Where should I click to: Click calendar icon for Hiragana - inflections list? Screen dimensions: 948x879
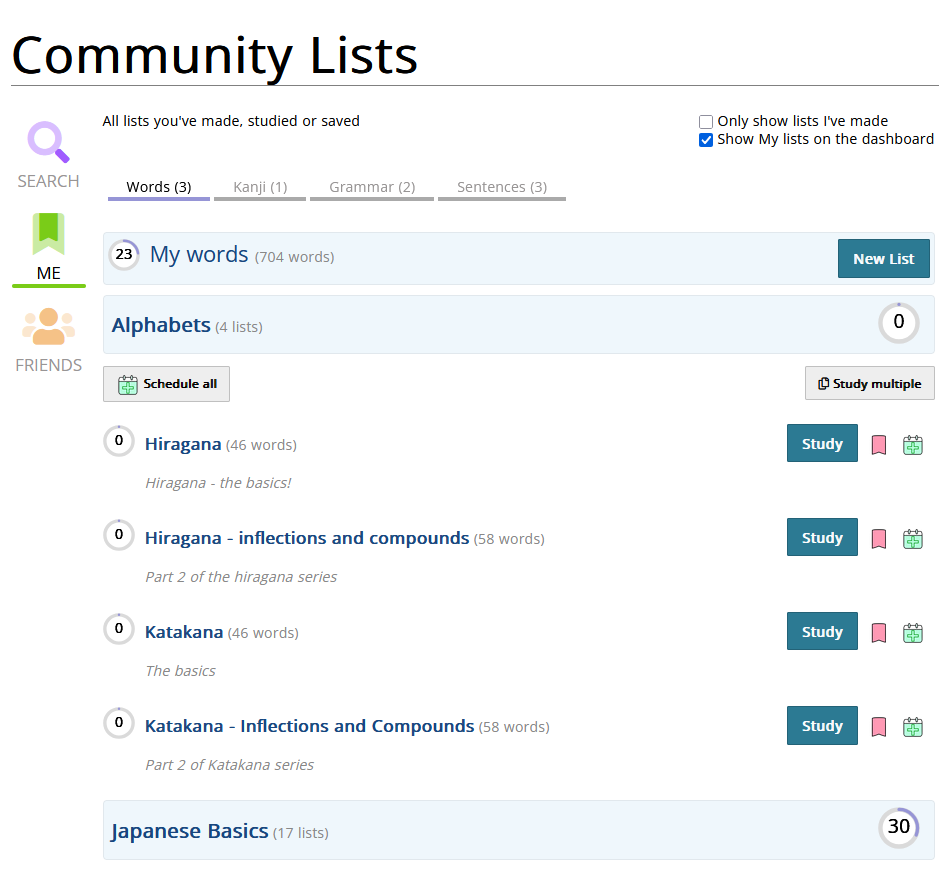click(913, 539)
